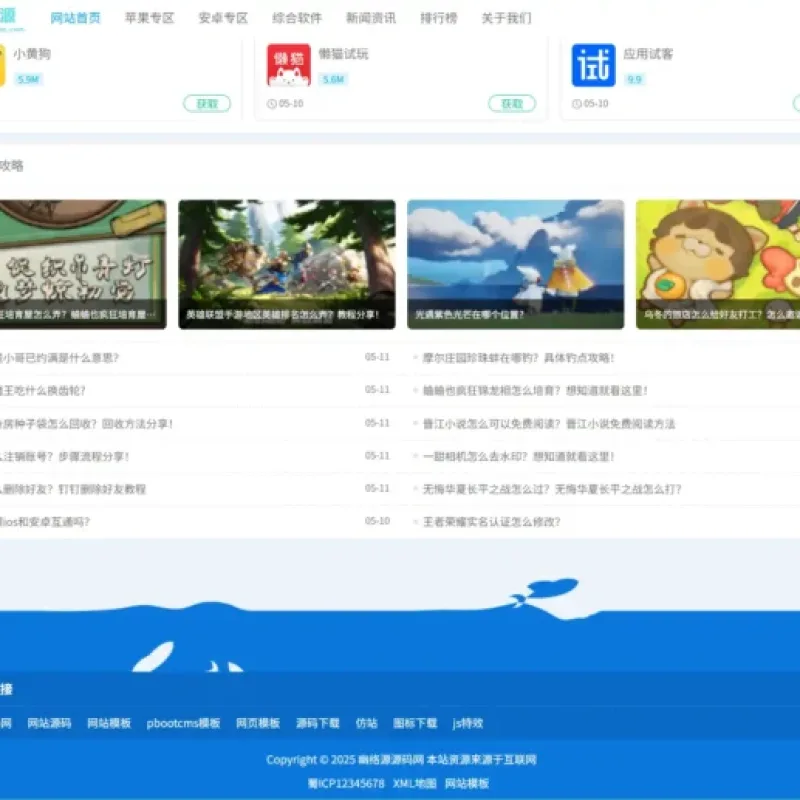Open the 小黄狗 app title

pyautogui.click(x=32, y=54)
